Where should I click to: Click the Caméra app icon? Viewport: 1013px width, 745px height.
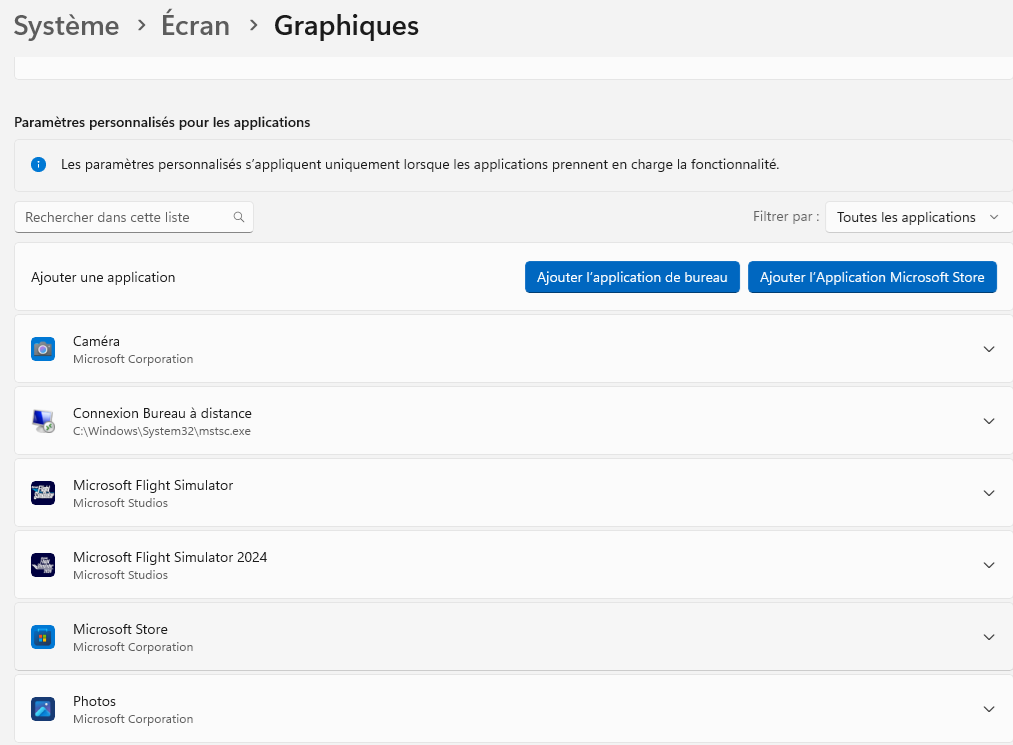point(43,349)
